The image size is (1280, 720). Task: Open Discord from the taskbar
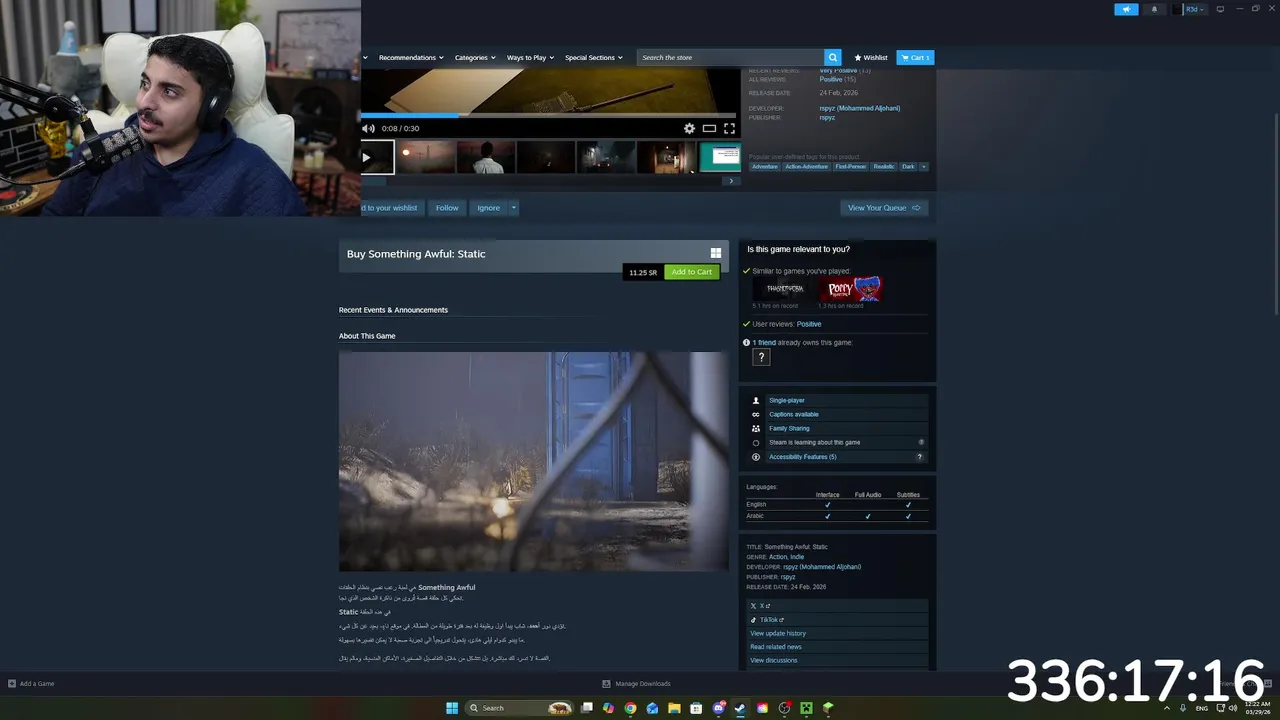(x=718, y=708)
